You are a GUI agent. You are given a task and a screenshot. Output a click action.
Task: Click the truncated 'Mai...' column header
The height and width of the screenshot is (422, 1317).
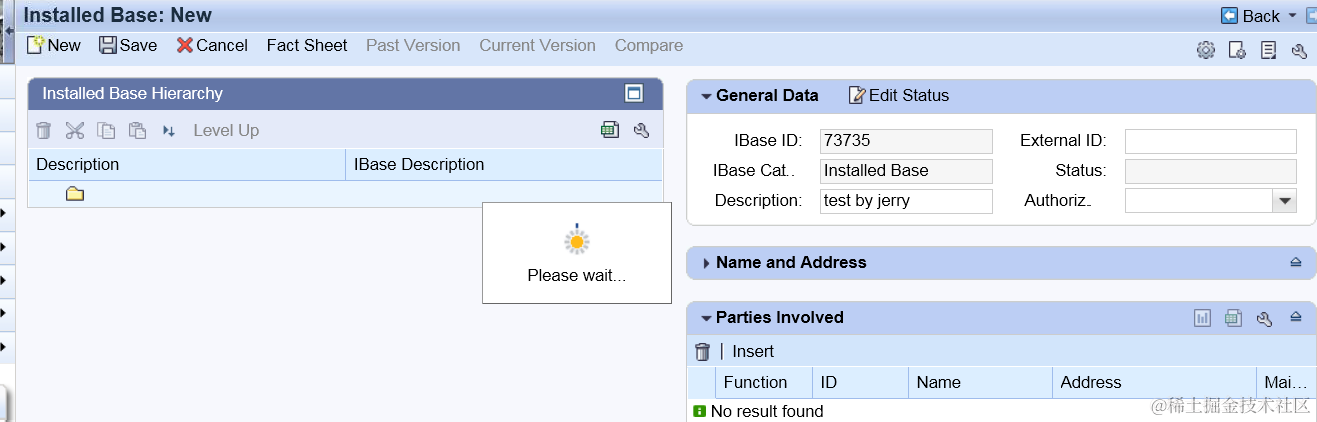pyautogui.click(x=1286, y=382)
